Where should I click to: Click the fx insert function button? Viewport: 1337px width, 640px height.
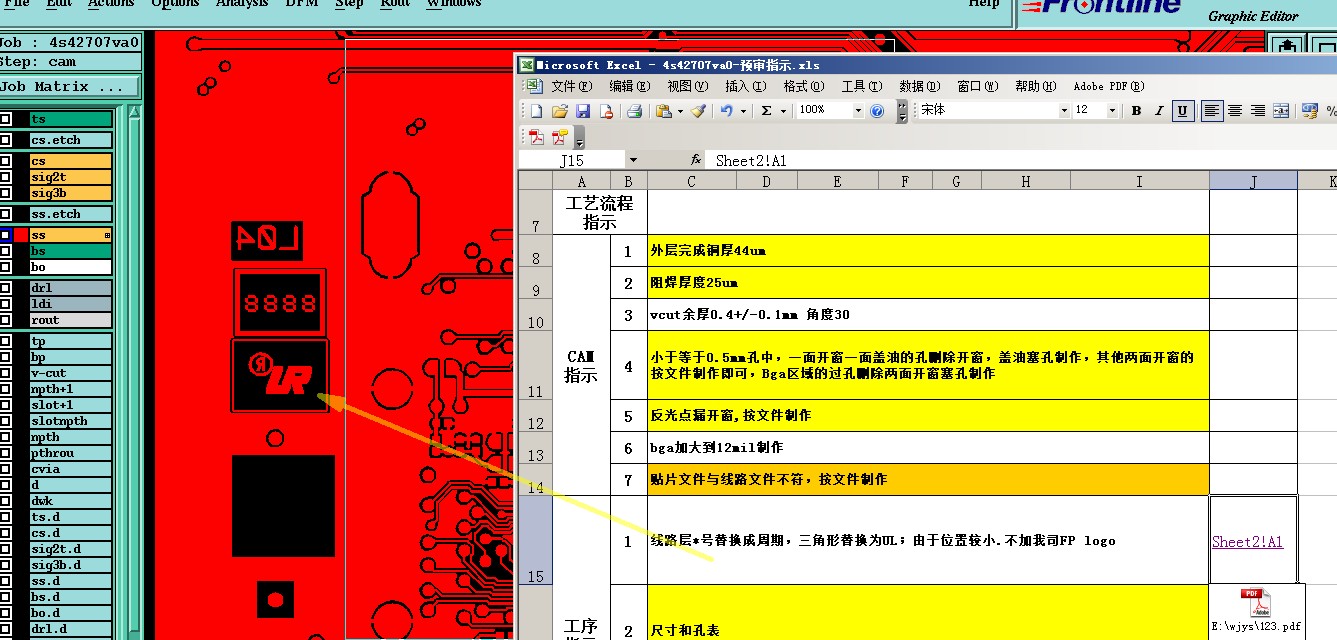click(x=696, y=160)
